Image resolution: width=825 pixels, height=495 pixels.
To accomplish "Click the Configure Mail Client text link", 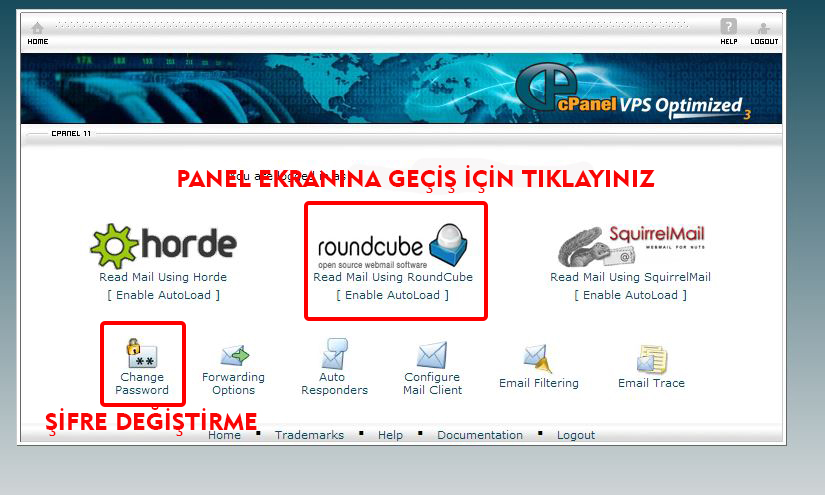I will pos(432,383).
